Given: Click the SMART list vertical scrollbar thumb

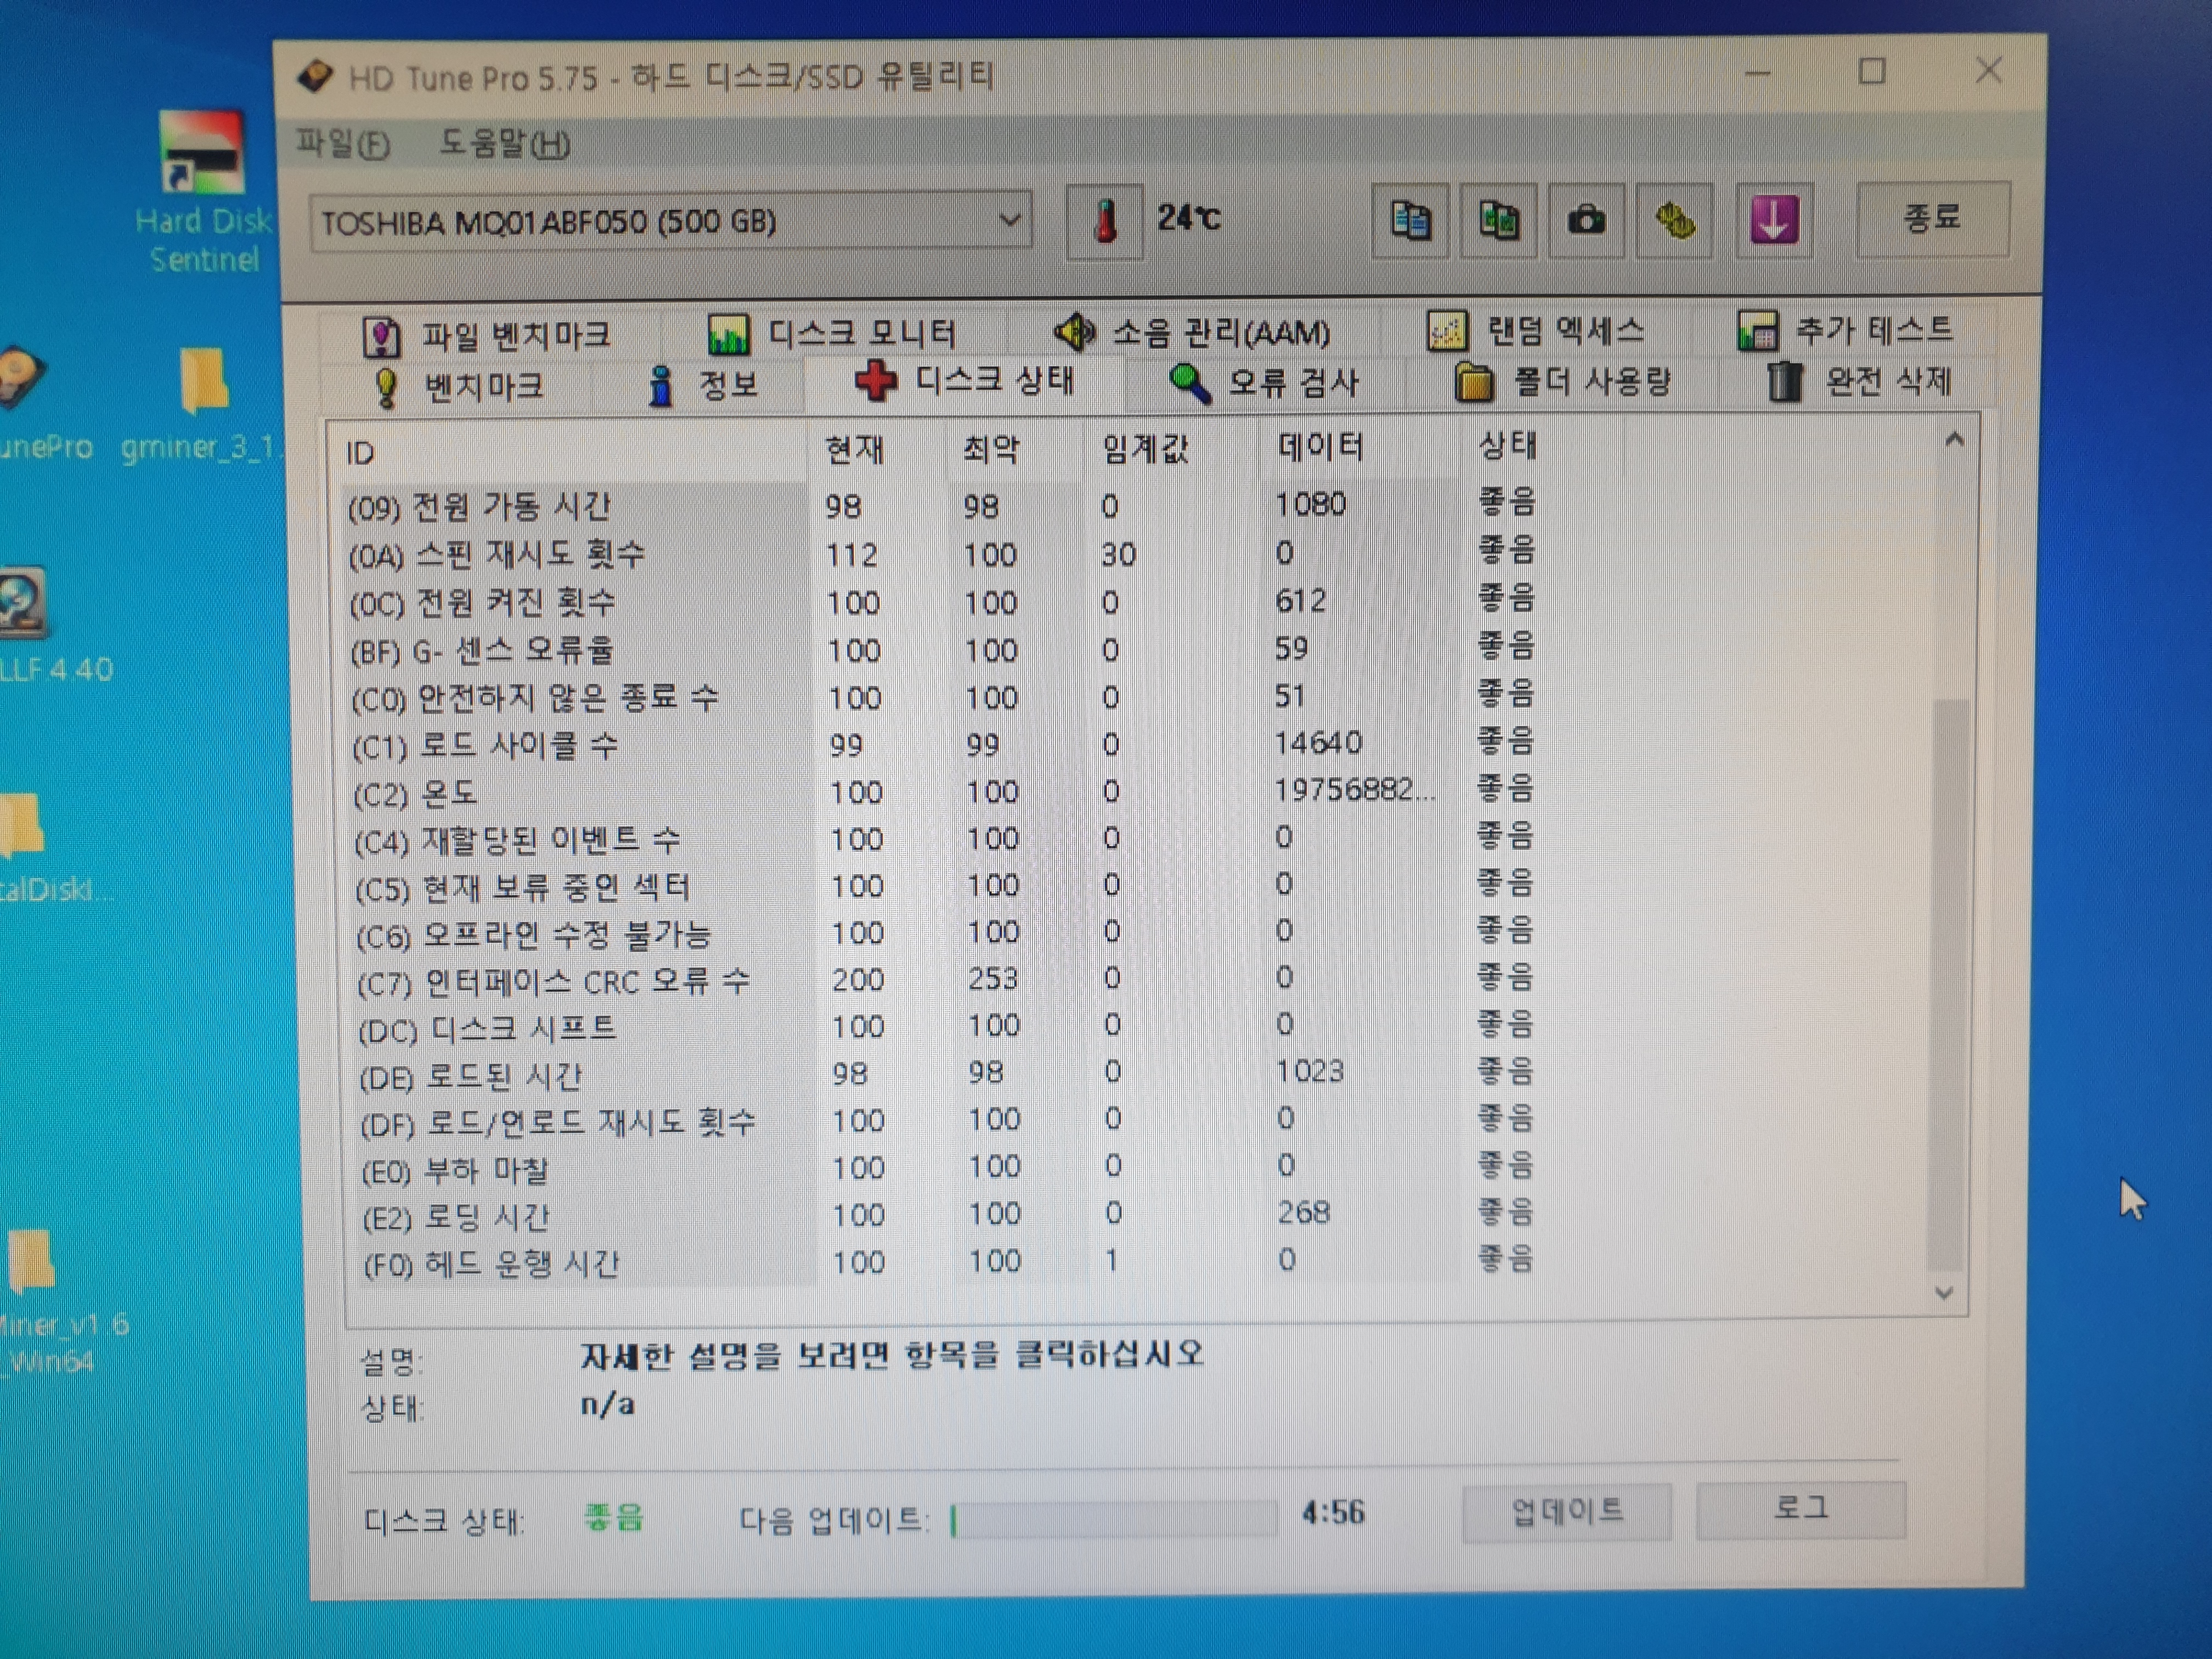Looking at the screenshot, I should 1948,985.
